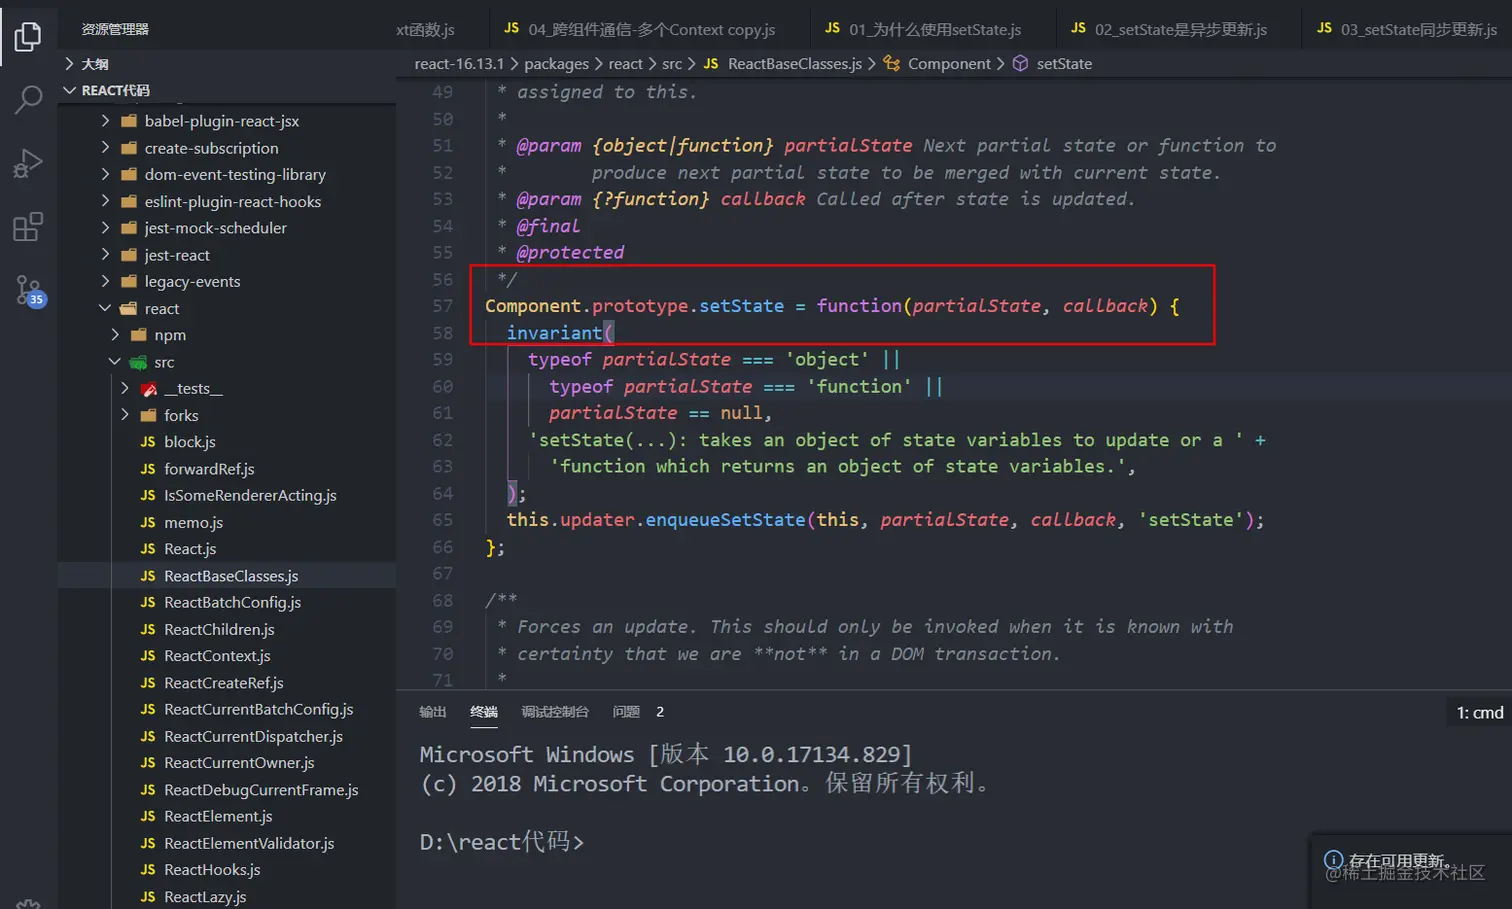The width and height of the screenshot is (1512, 909).
Task: Open the Explorer view in activity bar
Action: [28, 36]
